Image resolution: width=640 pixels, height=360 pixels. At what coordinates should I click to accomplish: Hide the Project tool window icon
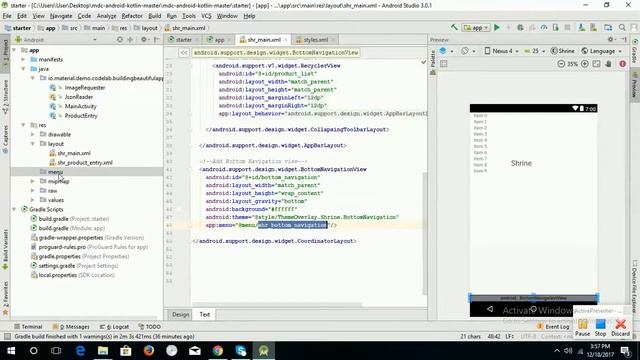(157, 40)
